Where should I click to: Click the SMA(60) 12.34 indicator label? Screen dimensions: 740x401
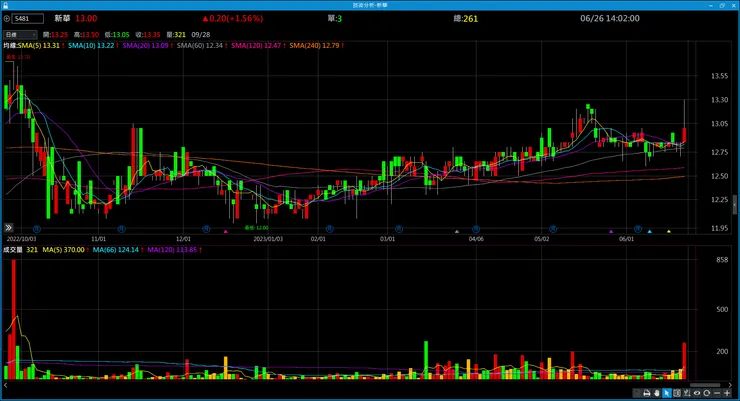(202, 45)
